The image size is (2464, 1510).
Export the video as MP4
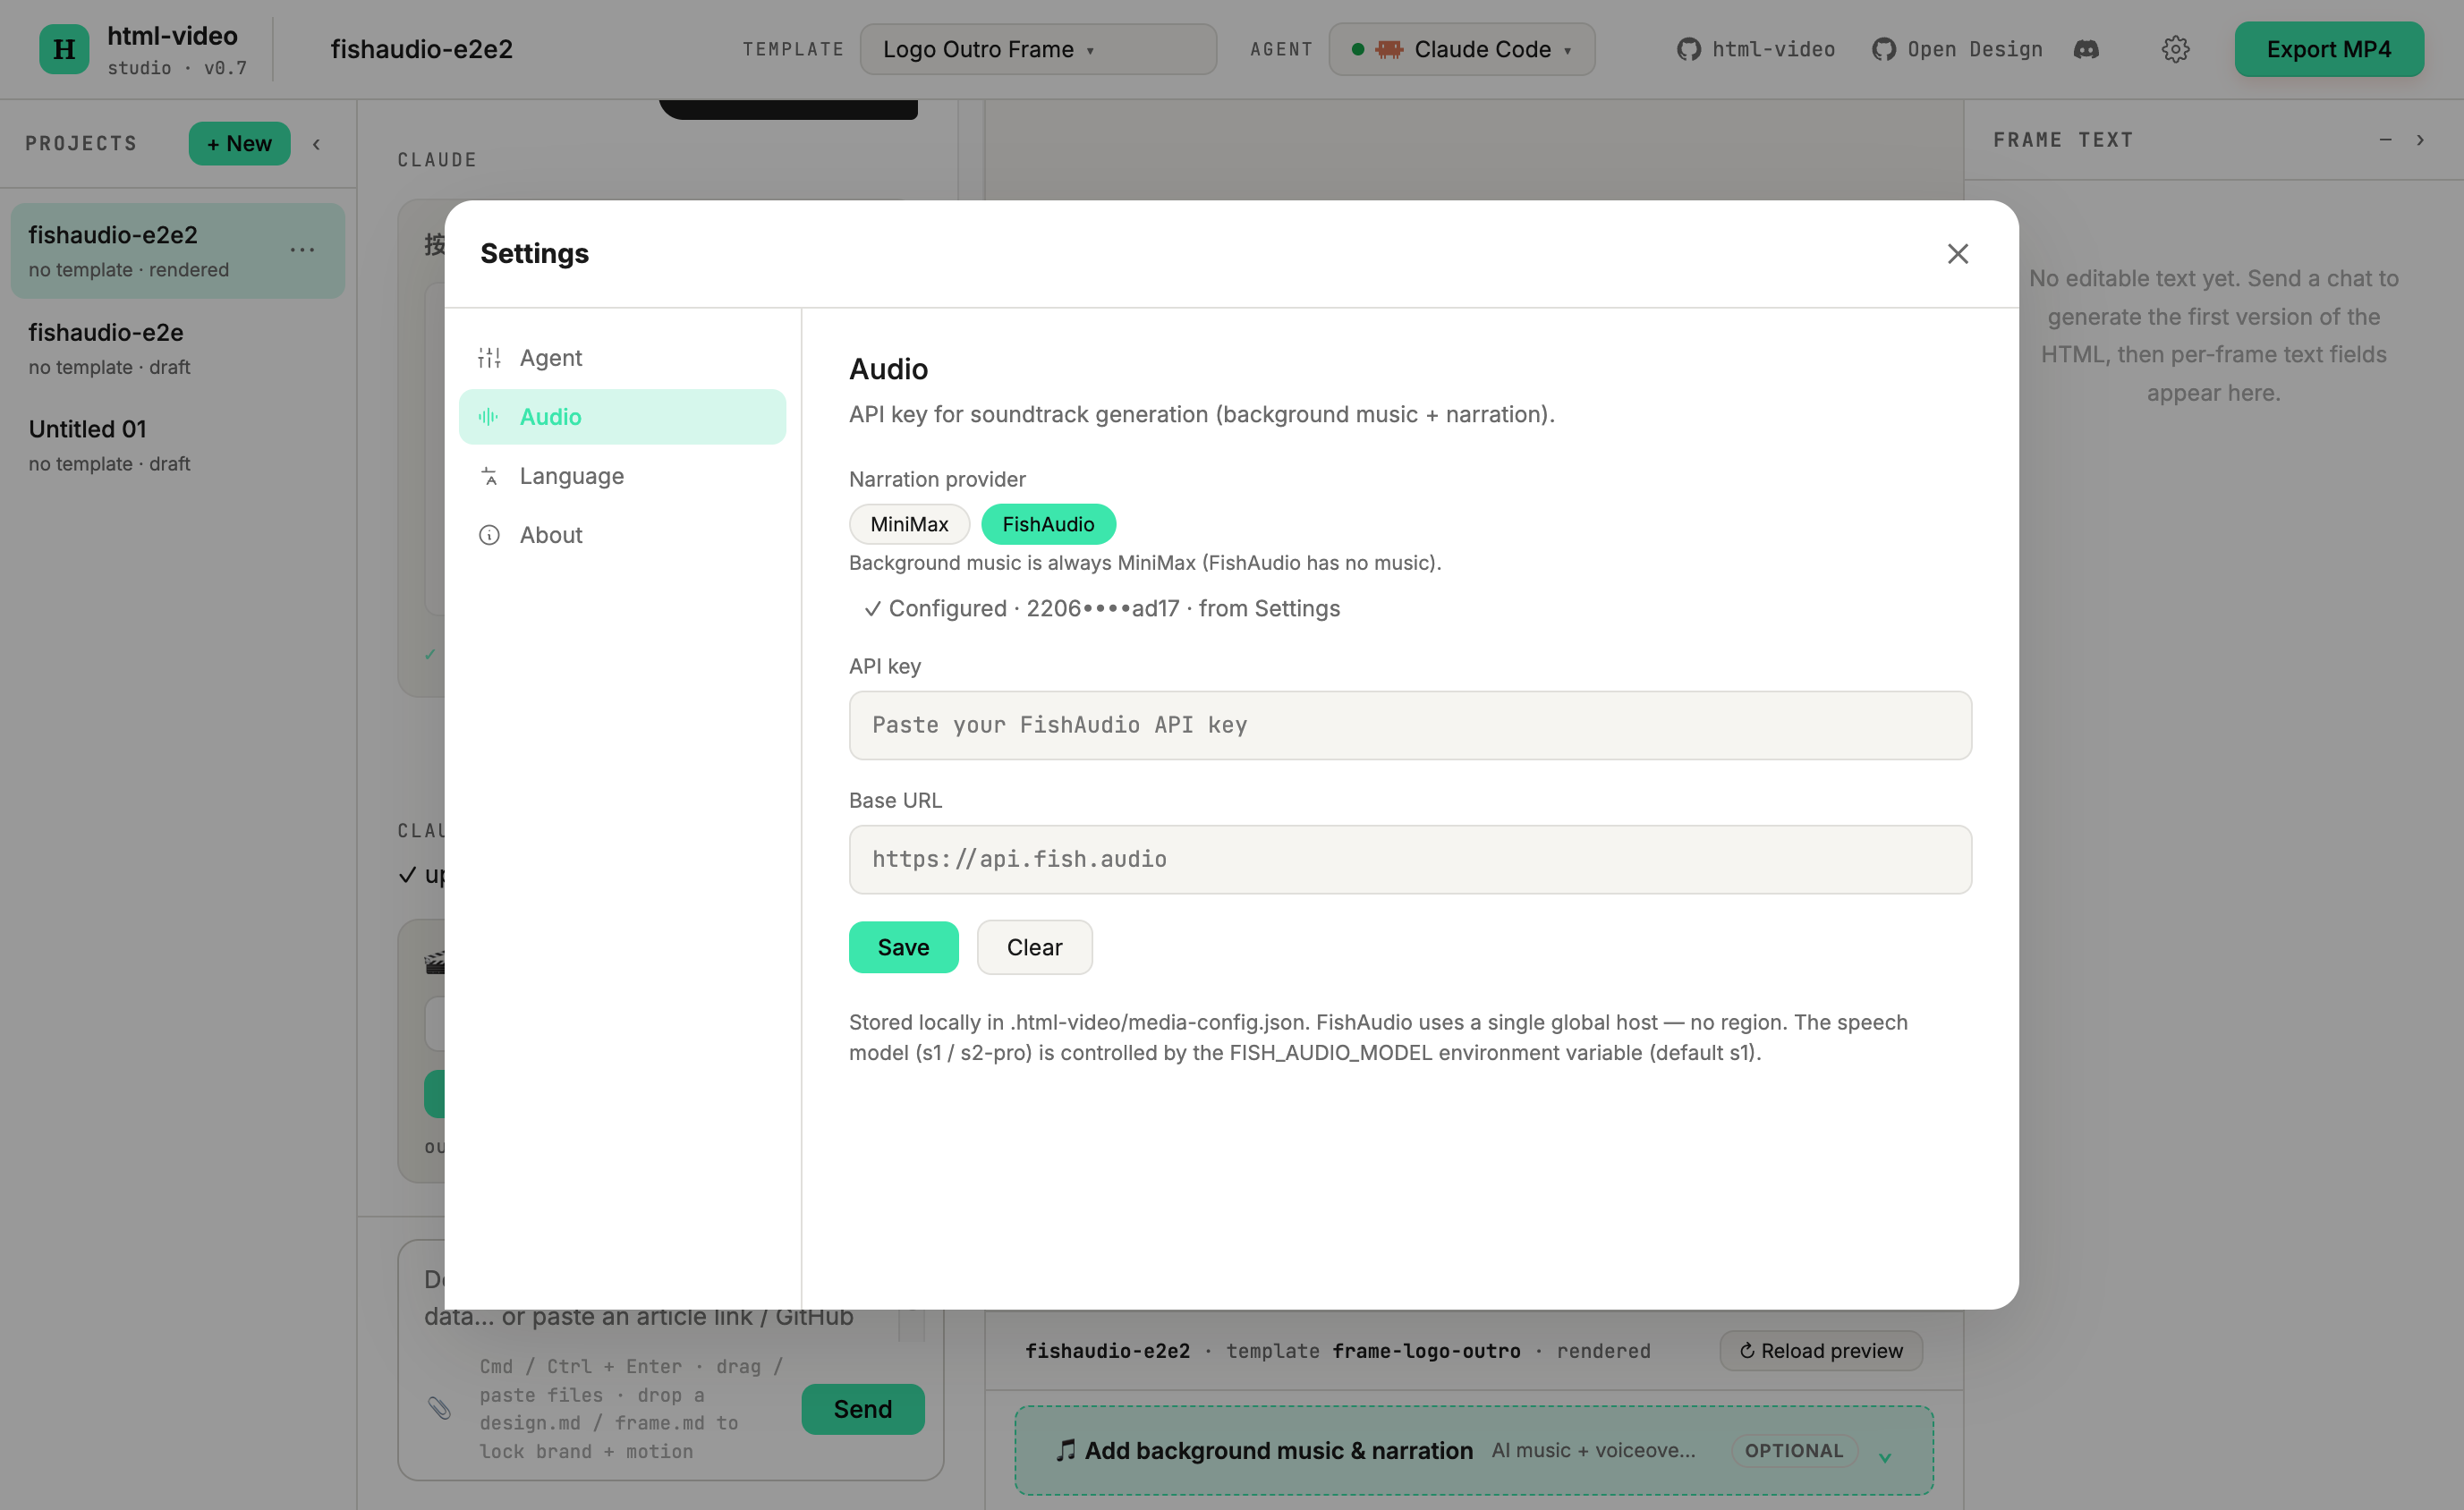(2328, 49)
